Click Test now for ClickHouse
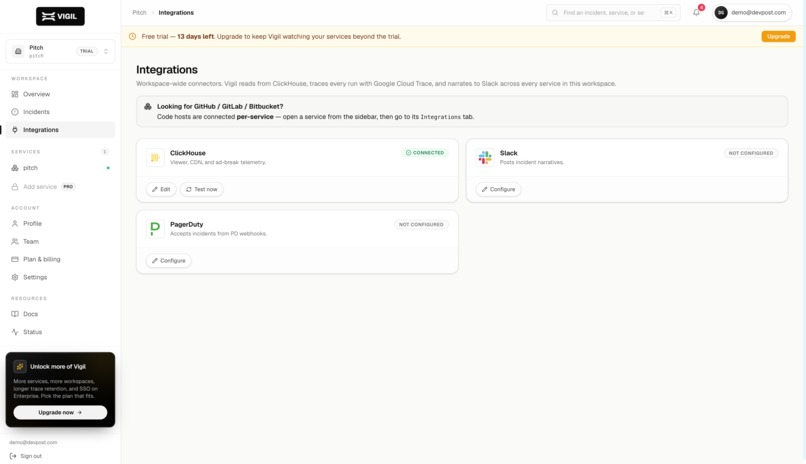The image size is (806, 464). [x=202, y=189]
